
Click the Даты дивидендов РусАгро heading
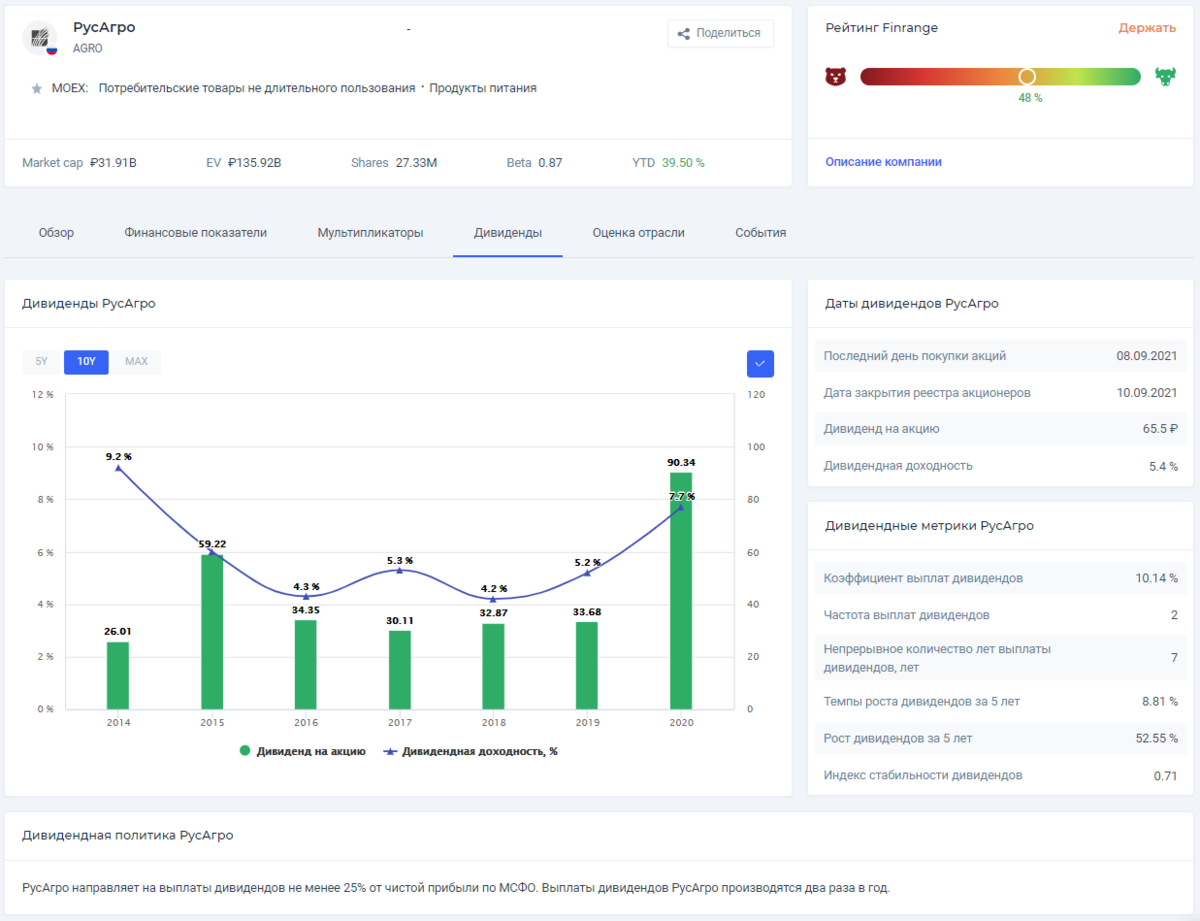pyautogui.click(x=912, y=303)
